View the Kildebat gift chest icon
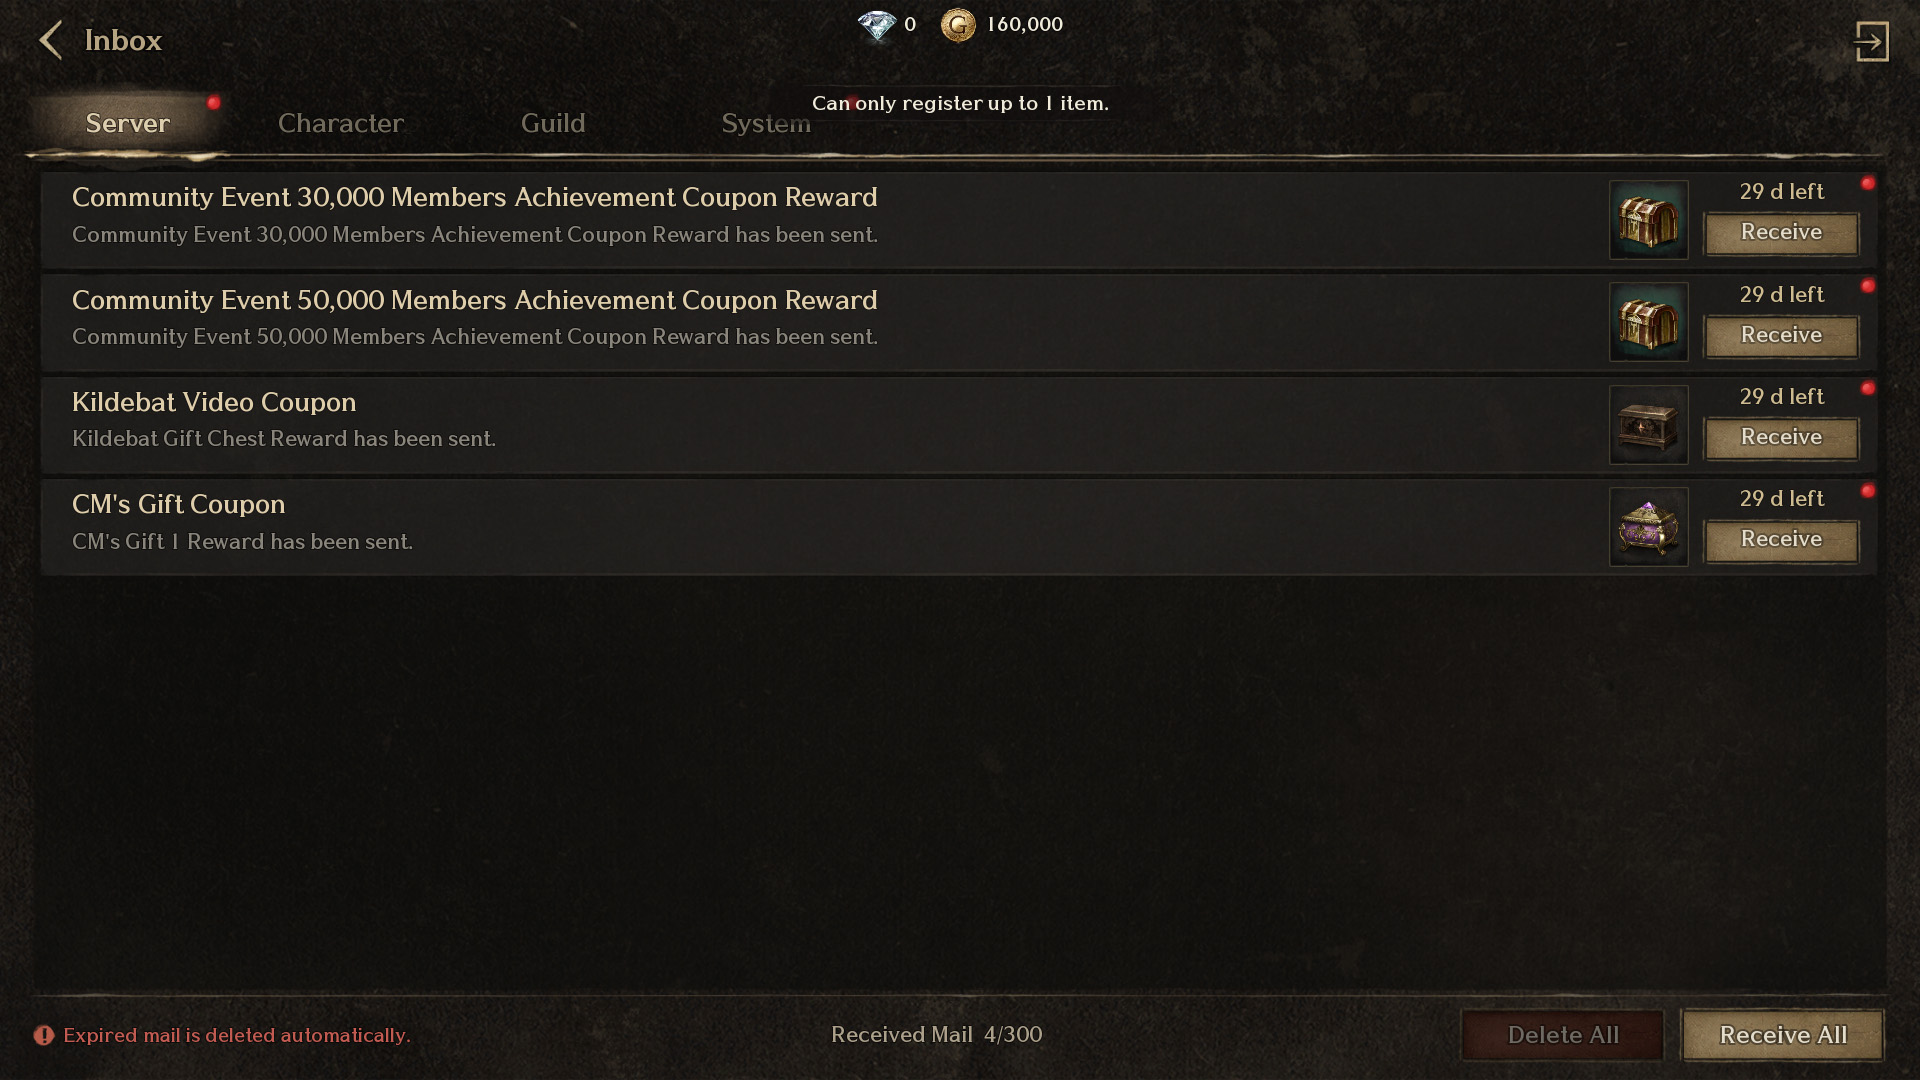This screenshot has height=1080, width=1920. (x=1648, y=425)
